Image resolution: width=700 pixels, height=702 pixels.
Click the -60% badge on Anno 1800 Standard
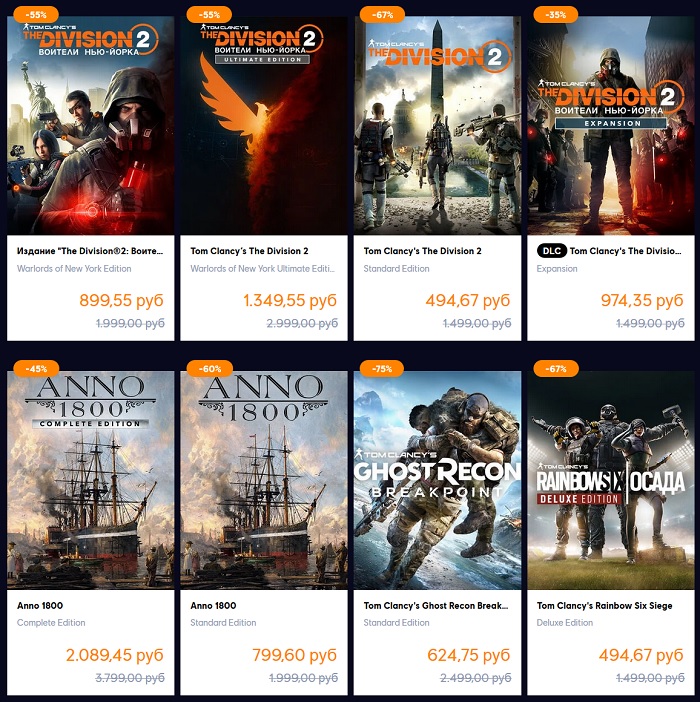pos(209,369)
